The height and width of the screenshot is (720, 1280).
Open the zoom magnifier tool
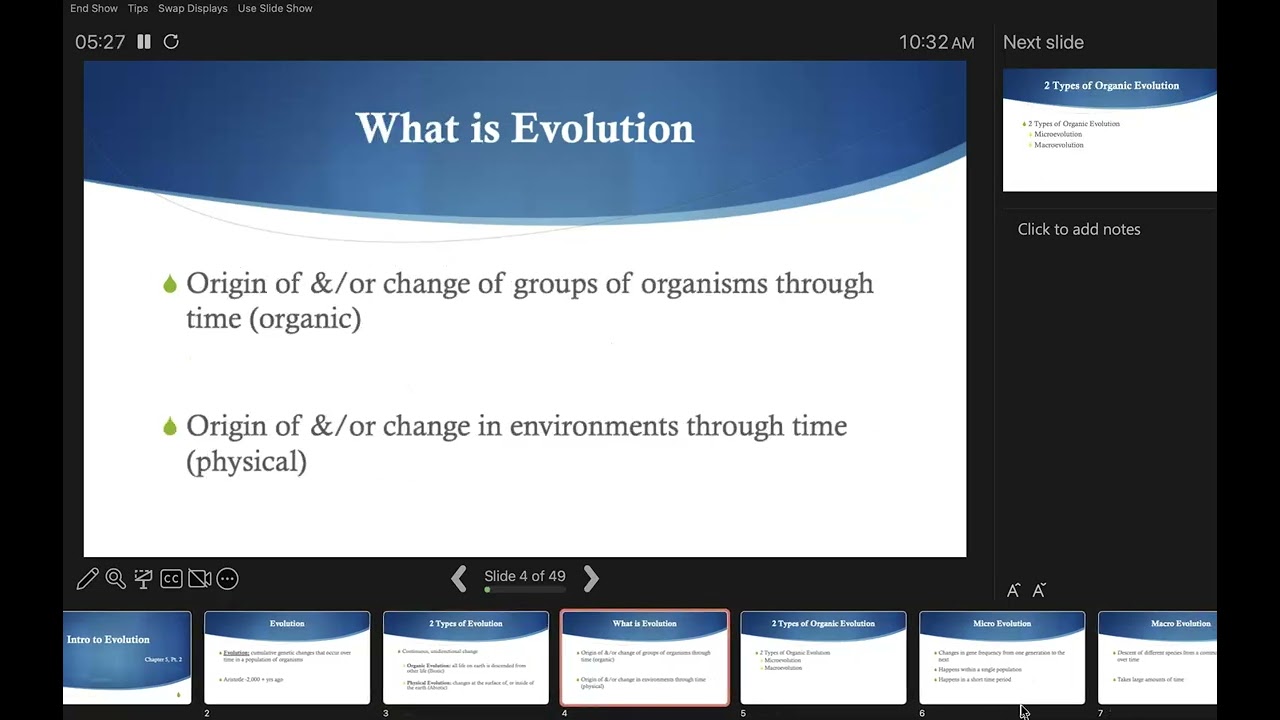pos(115,578)
